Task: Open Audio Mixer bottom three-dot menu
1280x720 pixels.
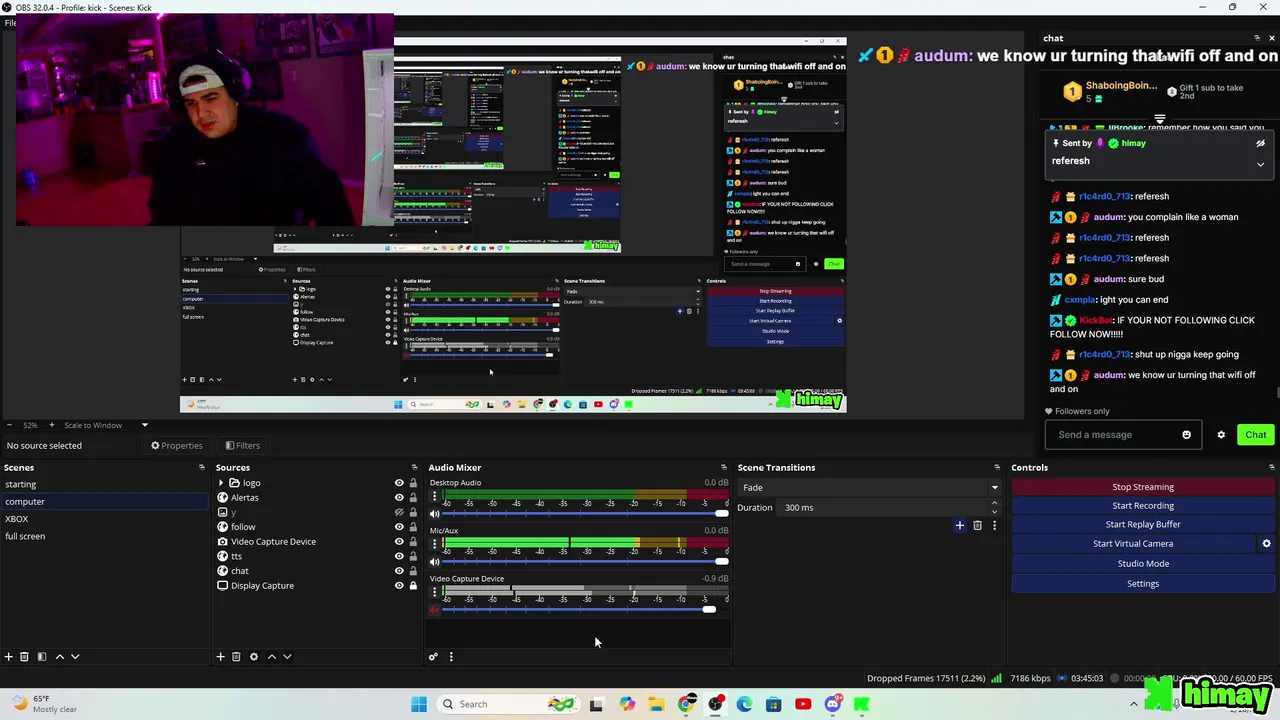Action: pos(450,657)
